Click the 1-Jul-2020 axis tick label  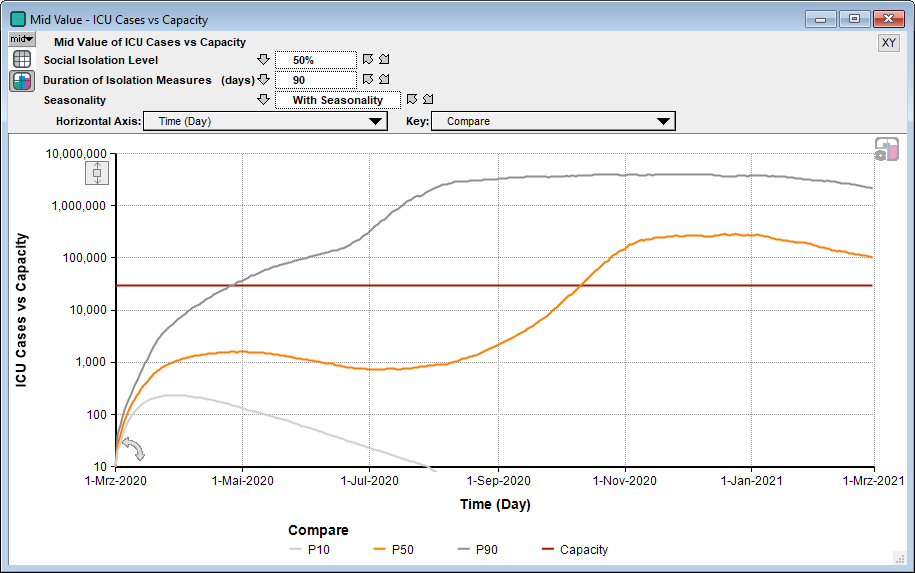point(369,481)
